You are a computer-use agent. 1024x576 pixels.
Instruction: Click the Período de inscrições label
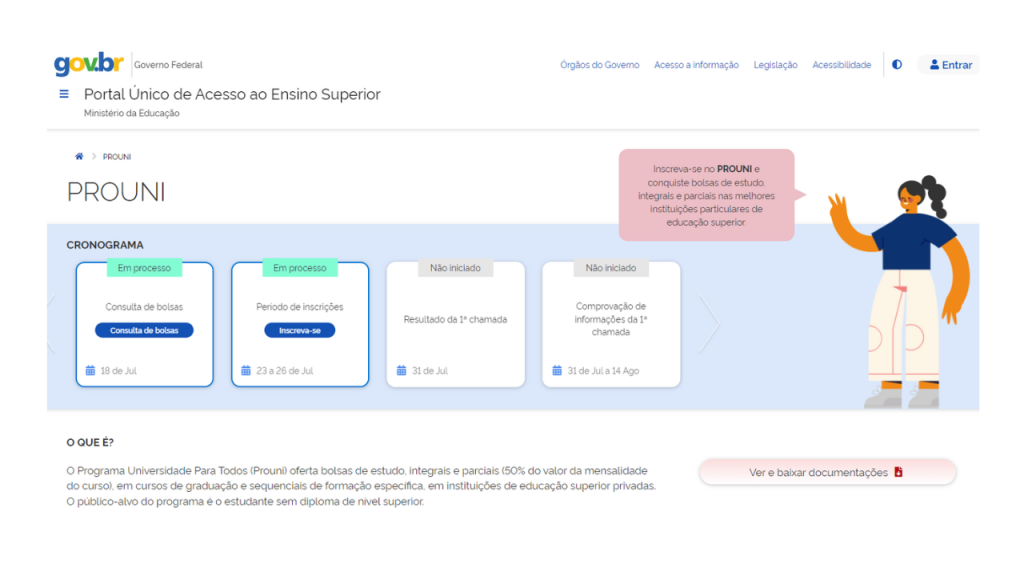(300, 307)
